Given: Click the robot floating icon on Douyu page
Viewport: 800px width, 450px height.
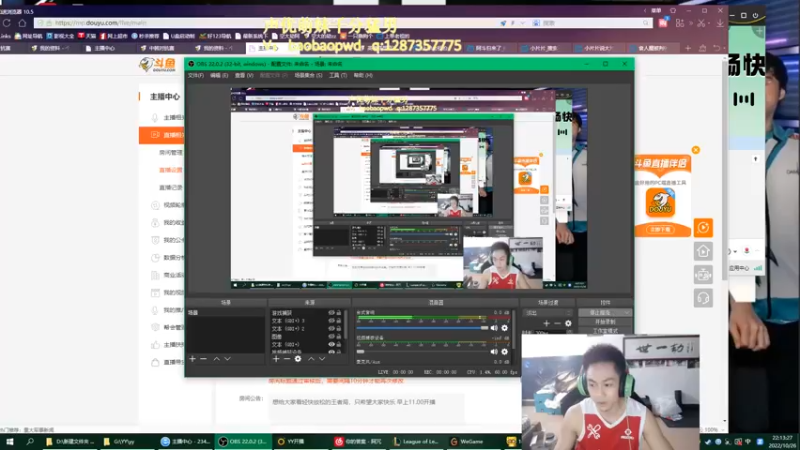Looking at the screenshot, I should point(703,274).
